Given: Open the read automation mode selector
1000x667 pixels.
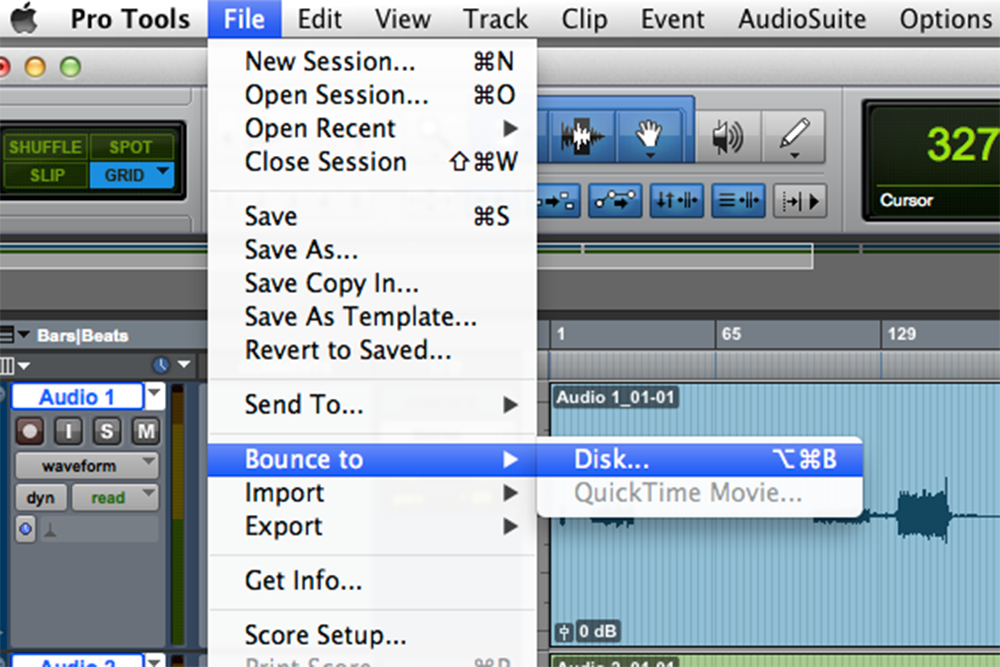Looking at the screenshot, I should point(115,498).
